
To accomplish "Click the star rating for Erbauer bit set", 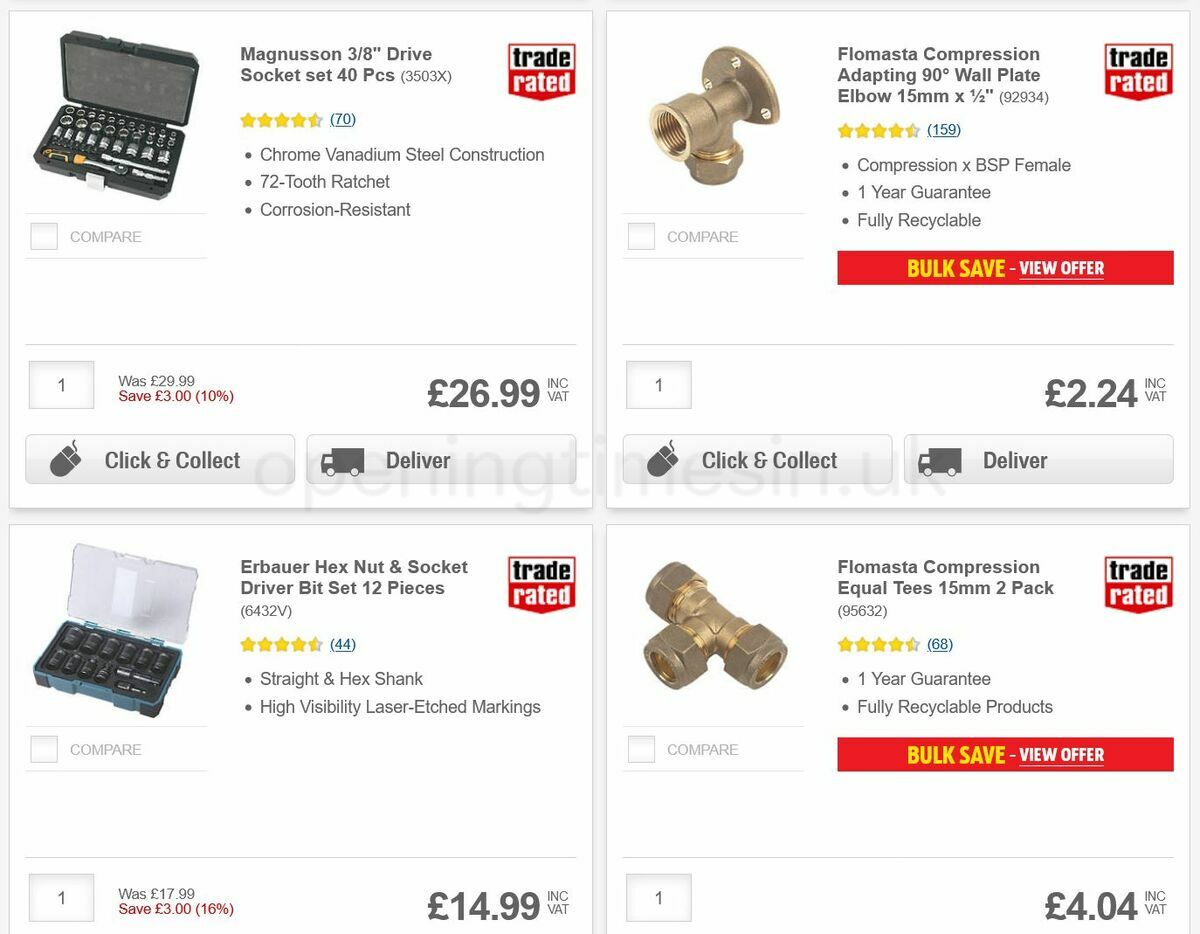I will point(283,644).
